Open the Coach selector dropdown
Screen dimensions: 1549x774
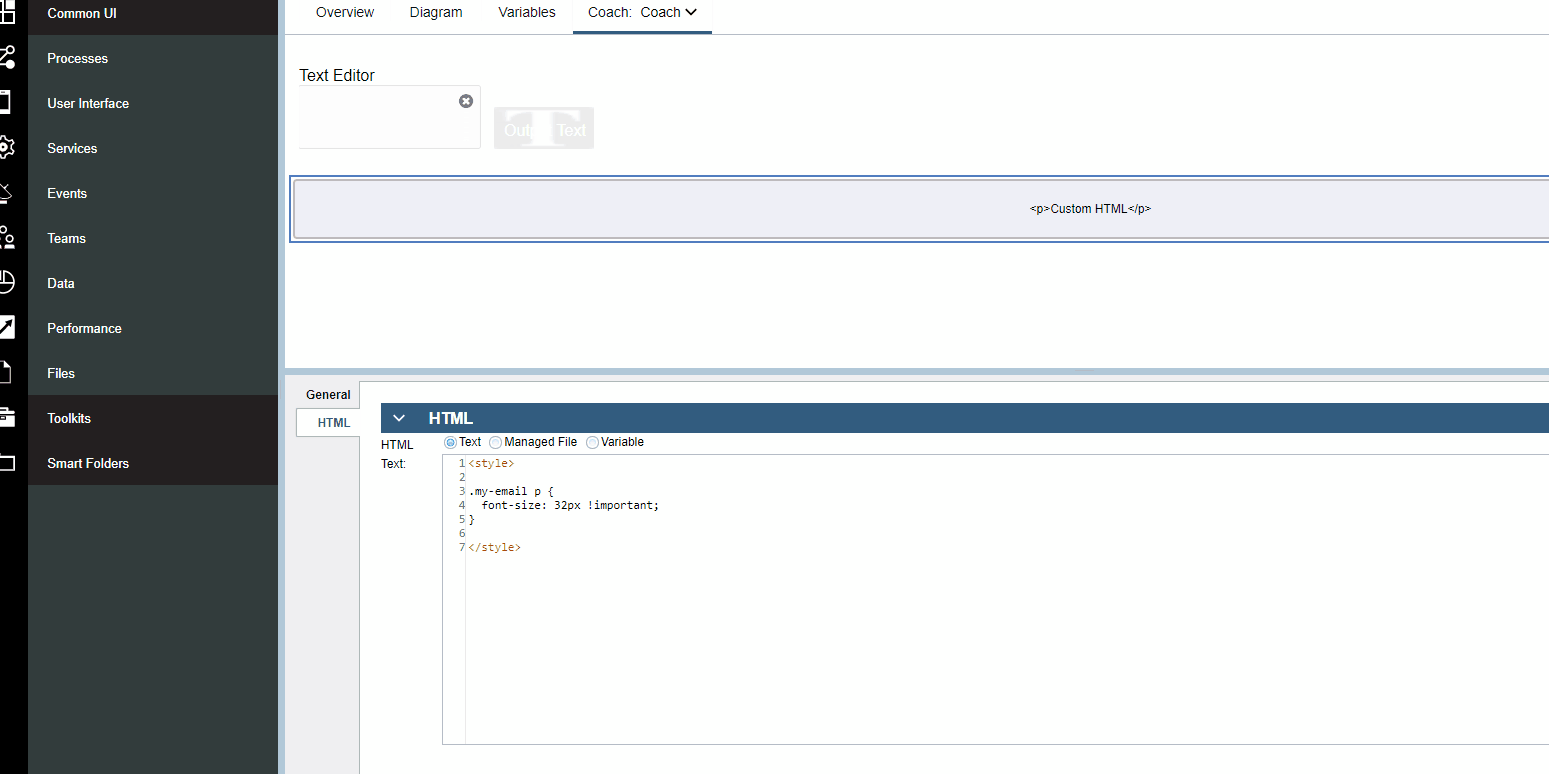click(669, 13)
